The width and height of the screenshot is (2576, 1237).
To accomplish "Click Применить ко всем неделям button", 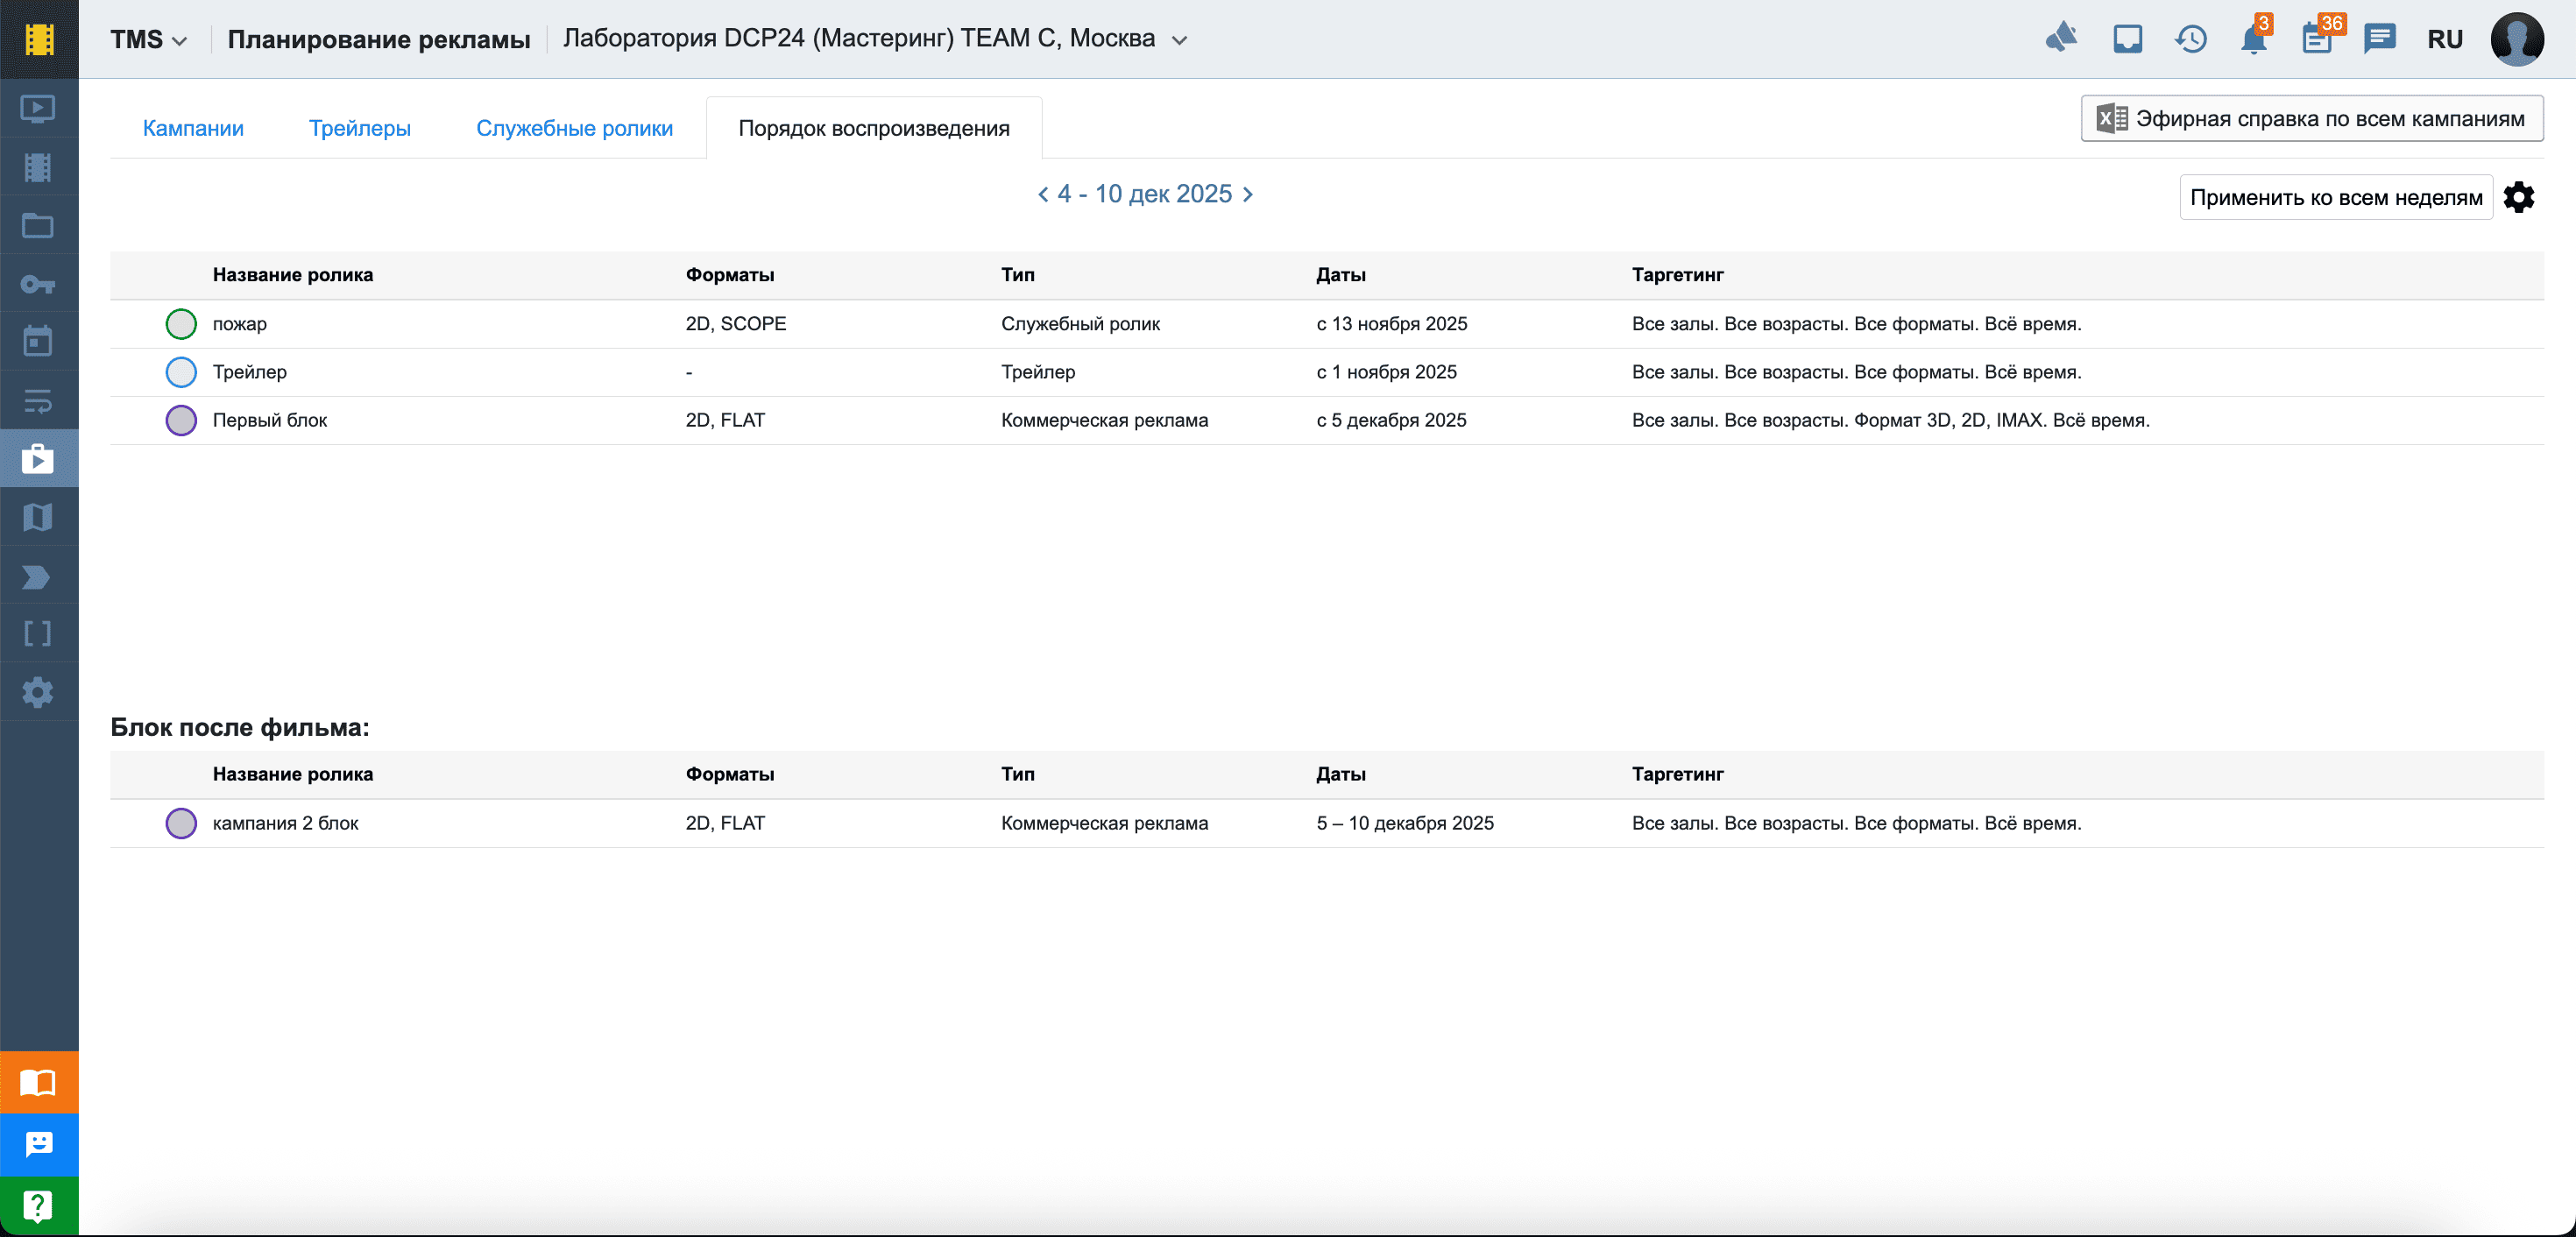I will (2335, 197).
